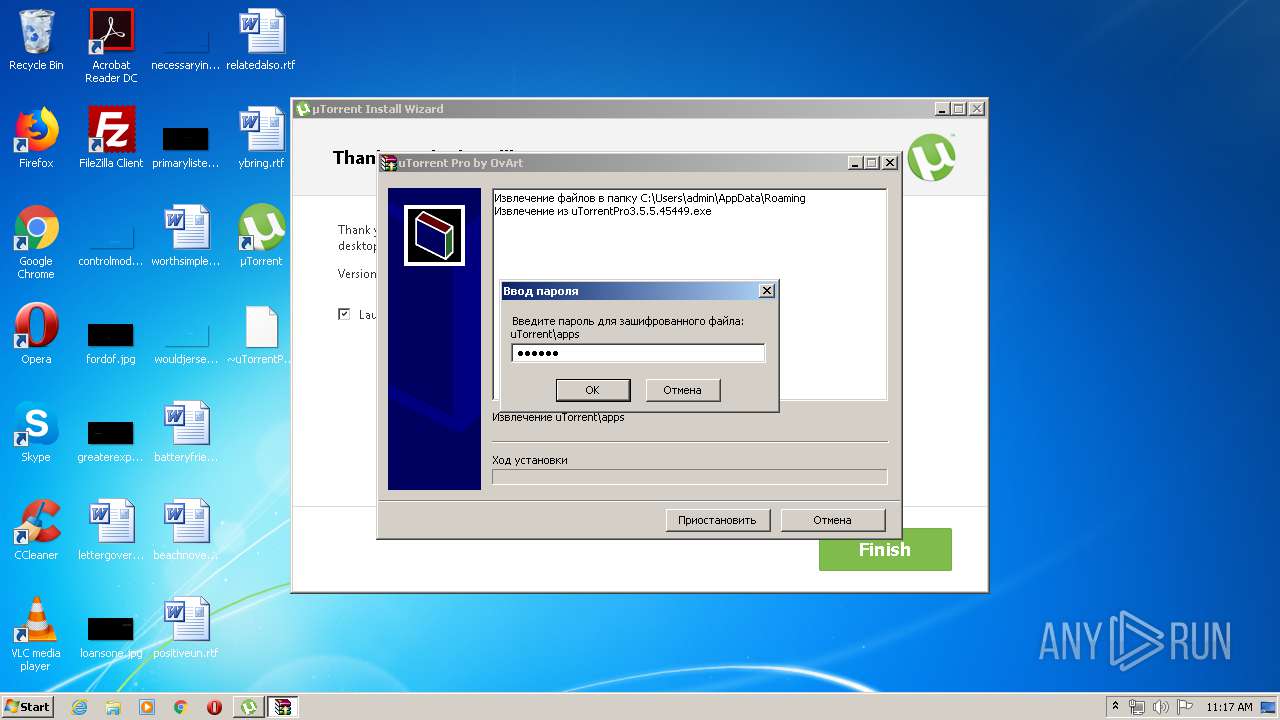This screenshot has height=720, width=1280.
Task: Switch to WinRAR installer taskbar item
Action: pyautogui.click(x=283, y=707)
